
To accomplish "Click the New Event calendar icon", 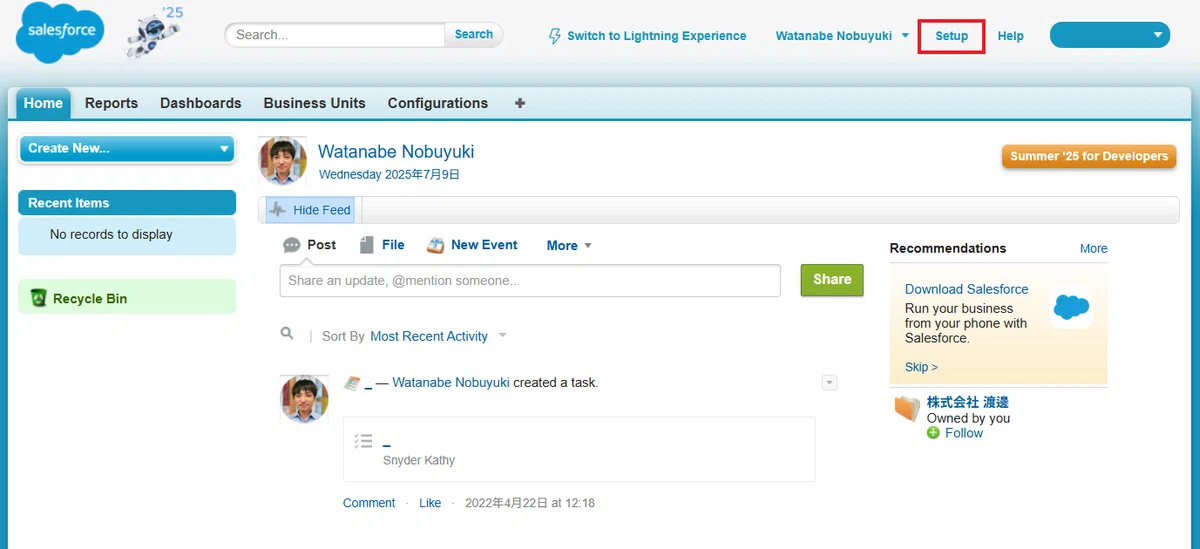I will pyautogui.click(x=435, y=245).
